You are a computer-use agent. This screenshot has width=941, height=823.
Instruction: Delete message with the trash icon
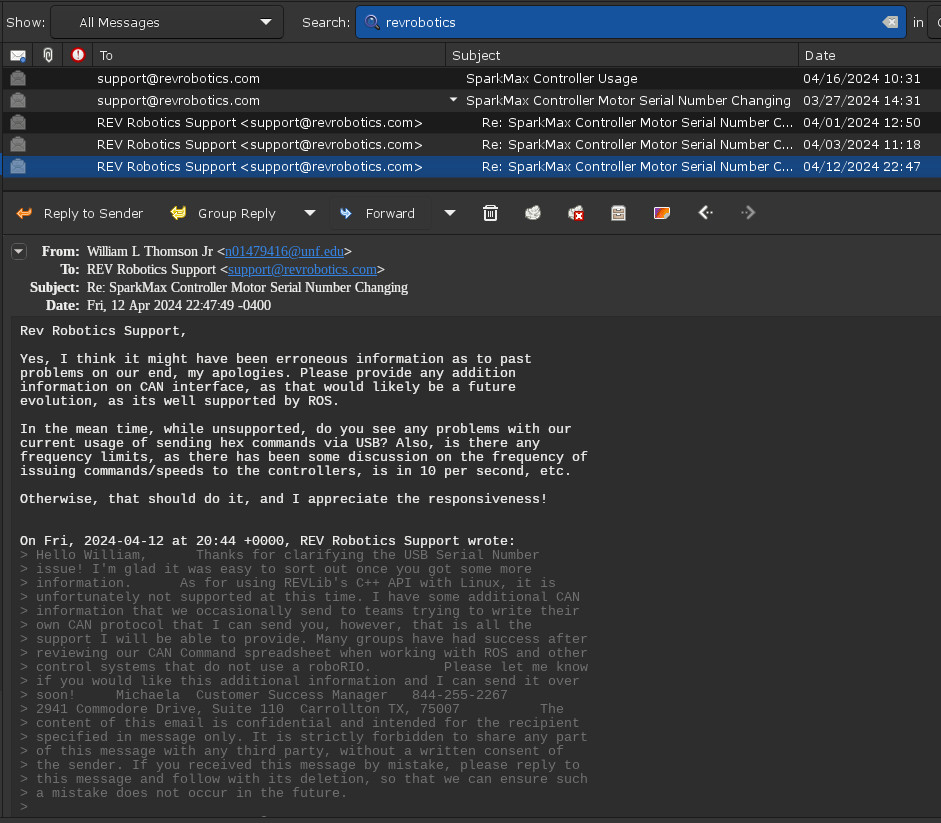point(490,213)
